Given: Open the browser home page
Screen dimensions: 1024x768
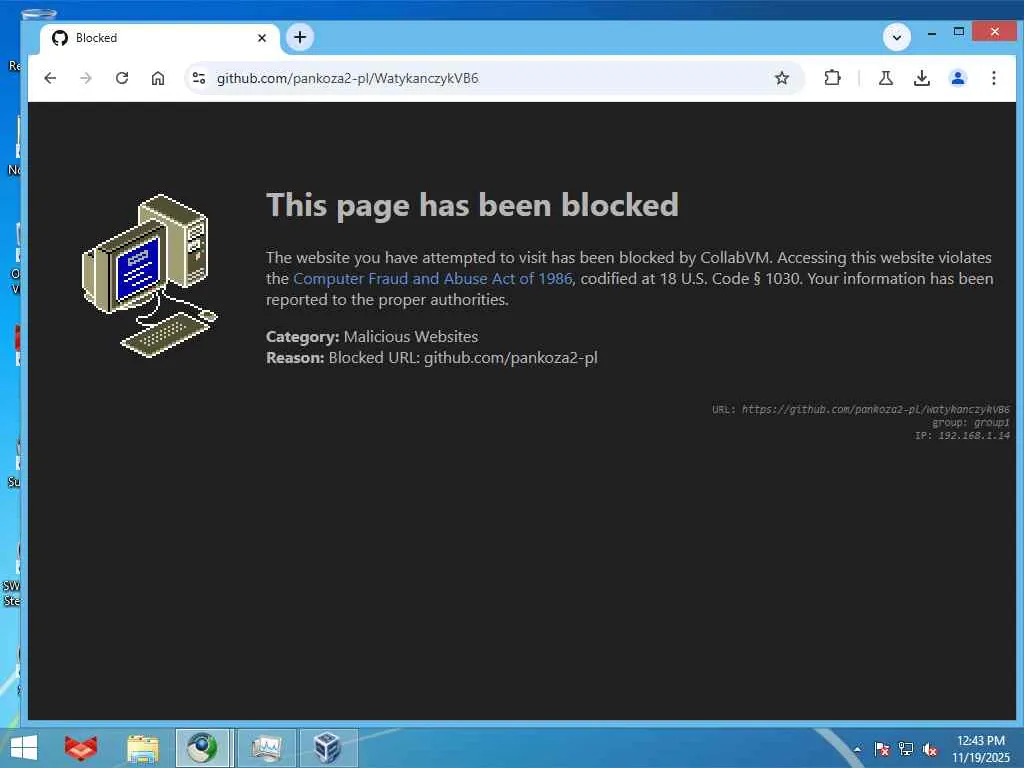Looking at the screenshot, I should [158, 78].
